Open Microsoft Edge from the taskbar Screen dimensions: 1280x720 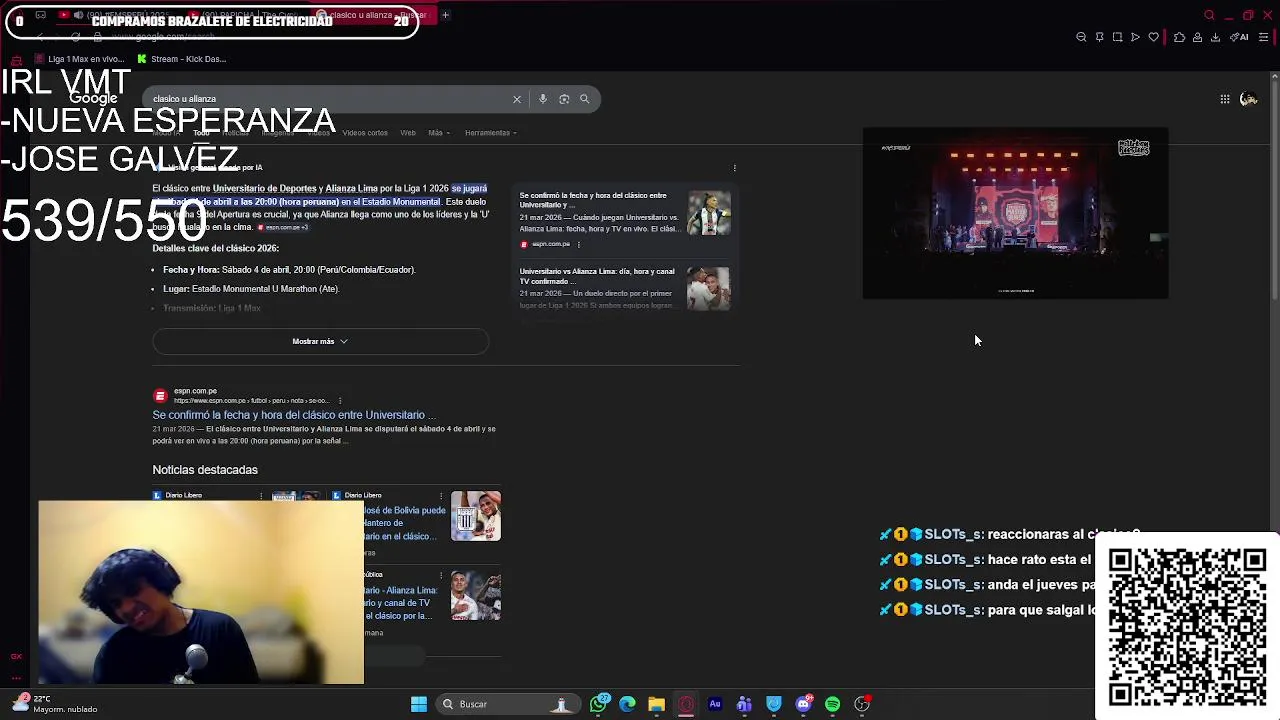point(627,704)
